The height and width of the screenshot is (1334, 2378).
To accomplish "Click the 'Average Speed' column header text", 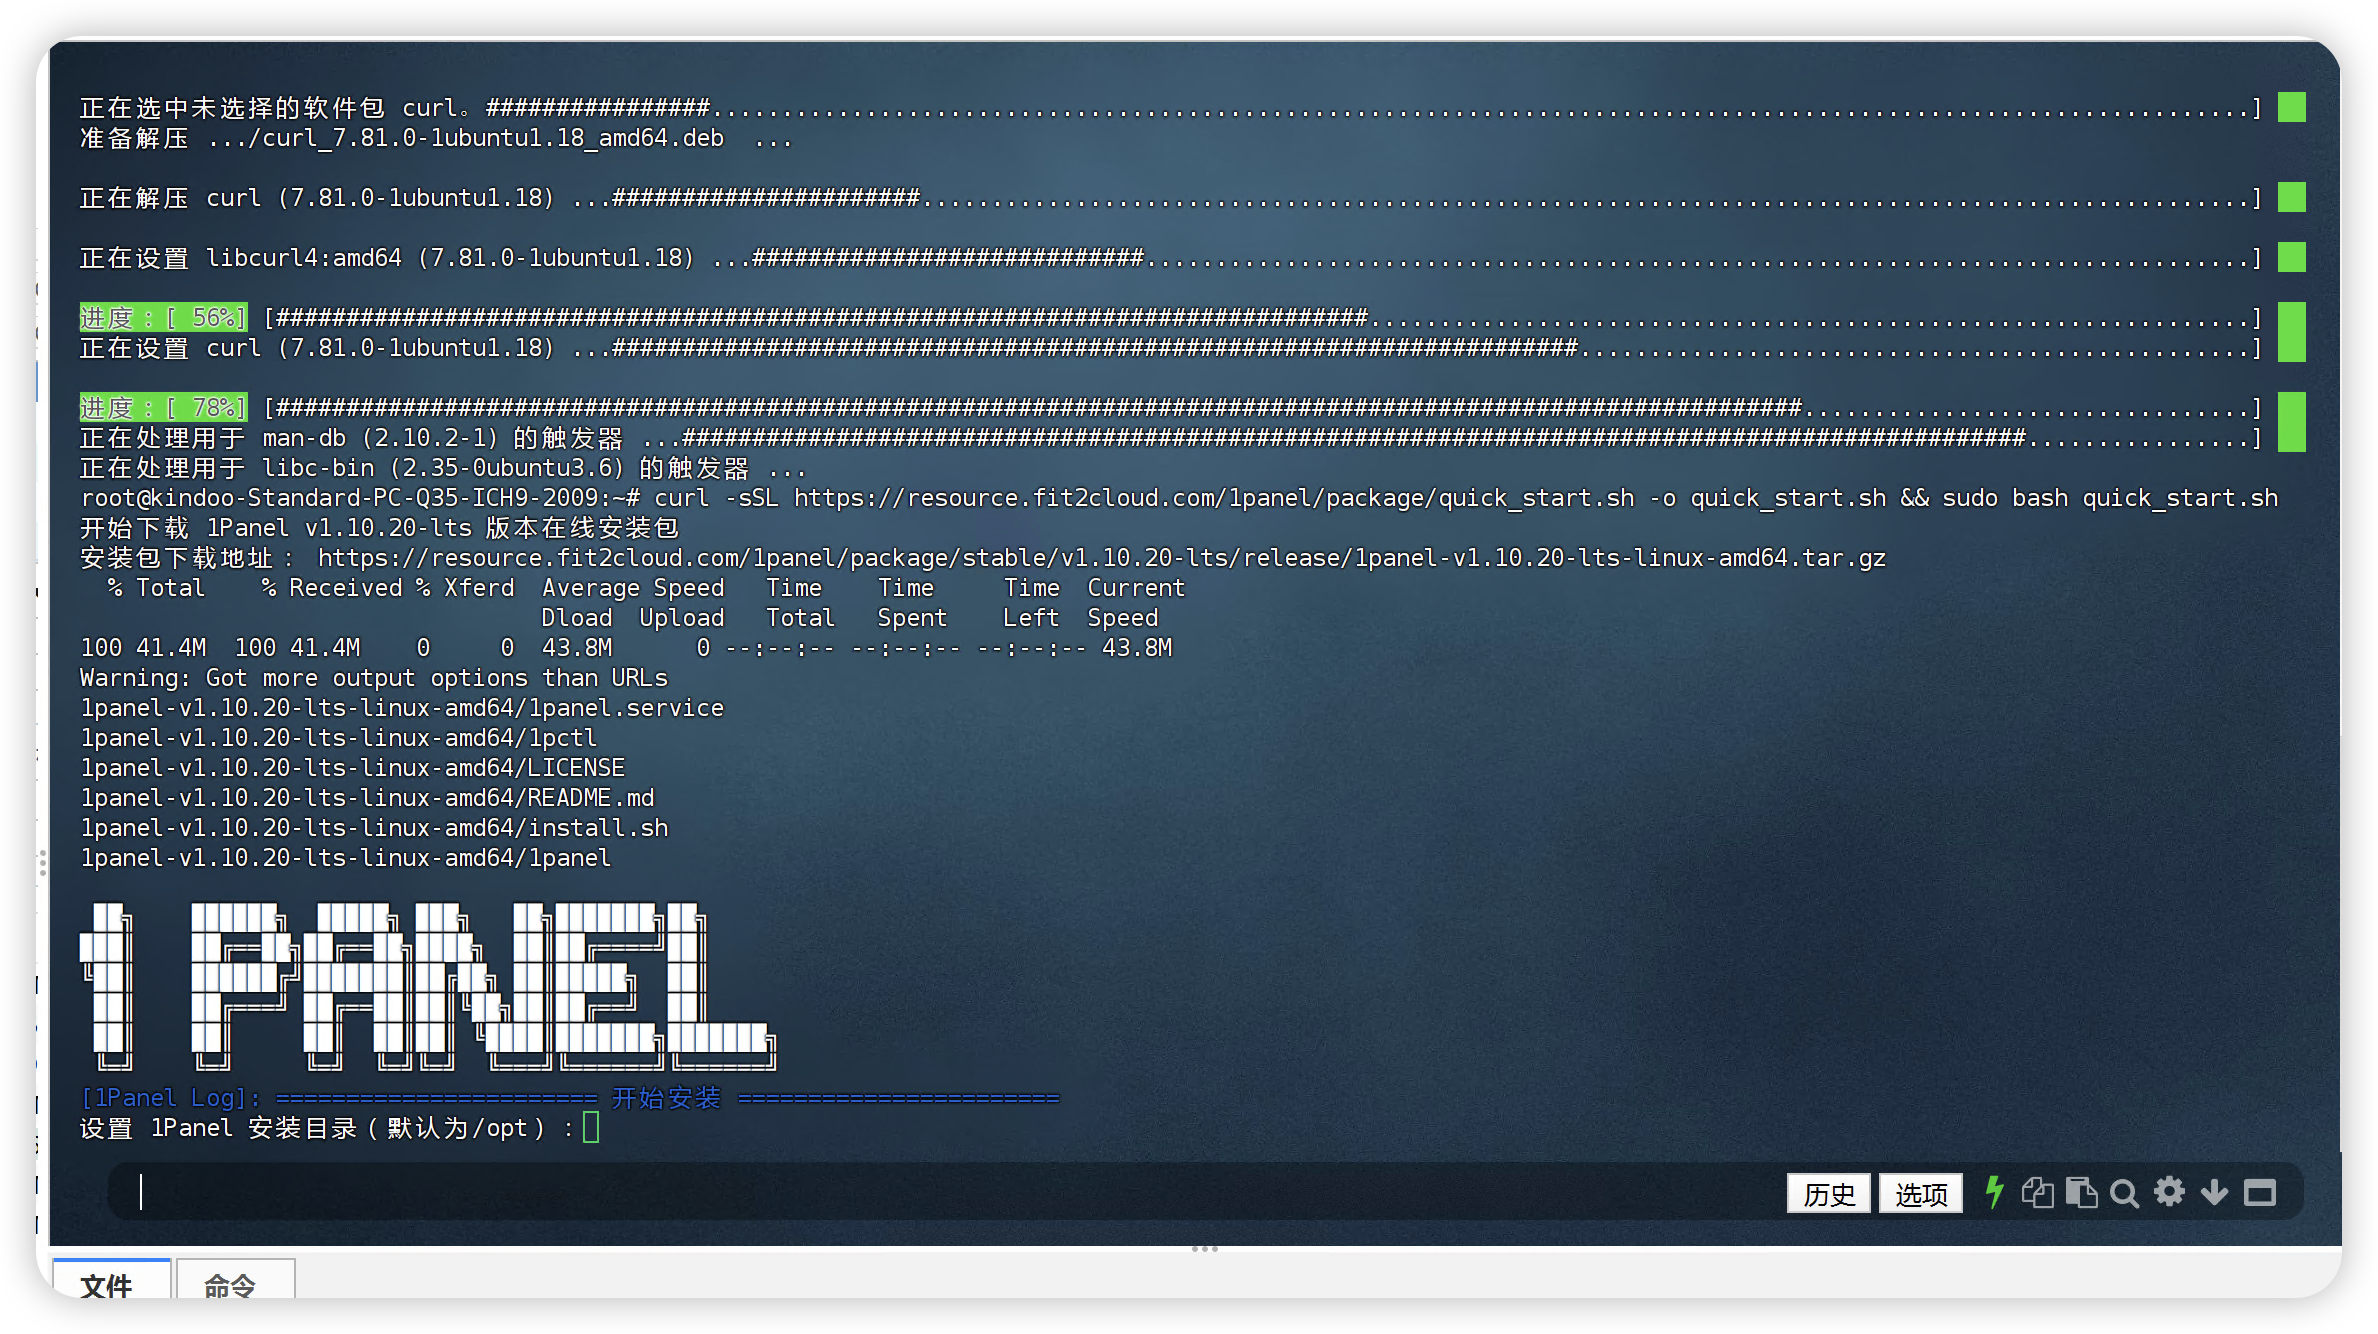I will click(x=633, y=588).
